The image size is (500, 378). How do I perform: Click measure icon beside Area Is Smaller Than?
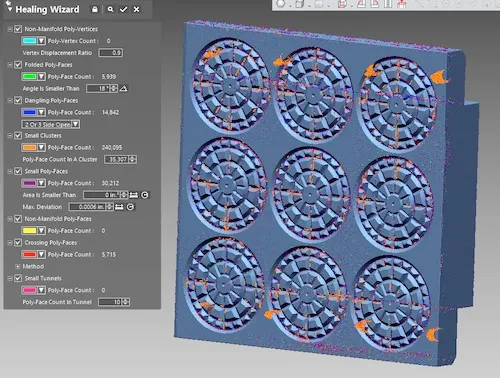pos(133,195)
